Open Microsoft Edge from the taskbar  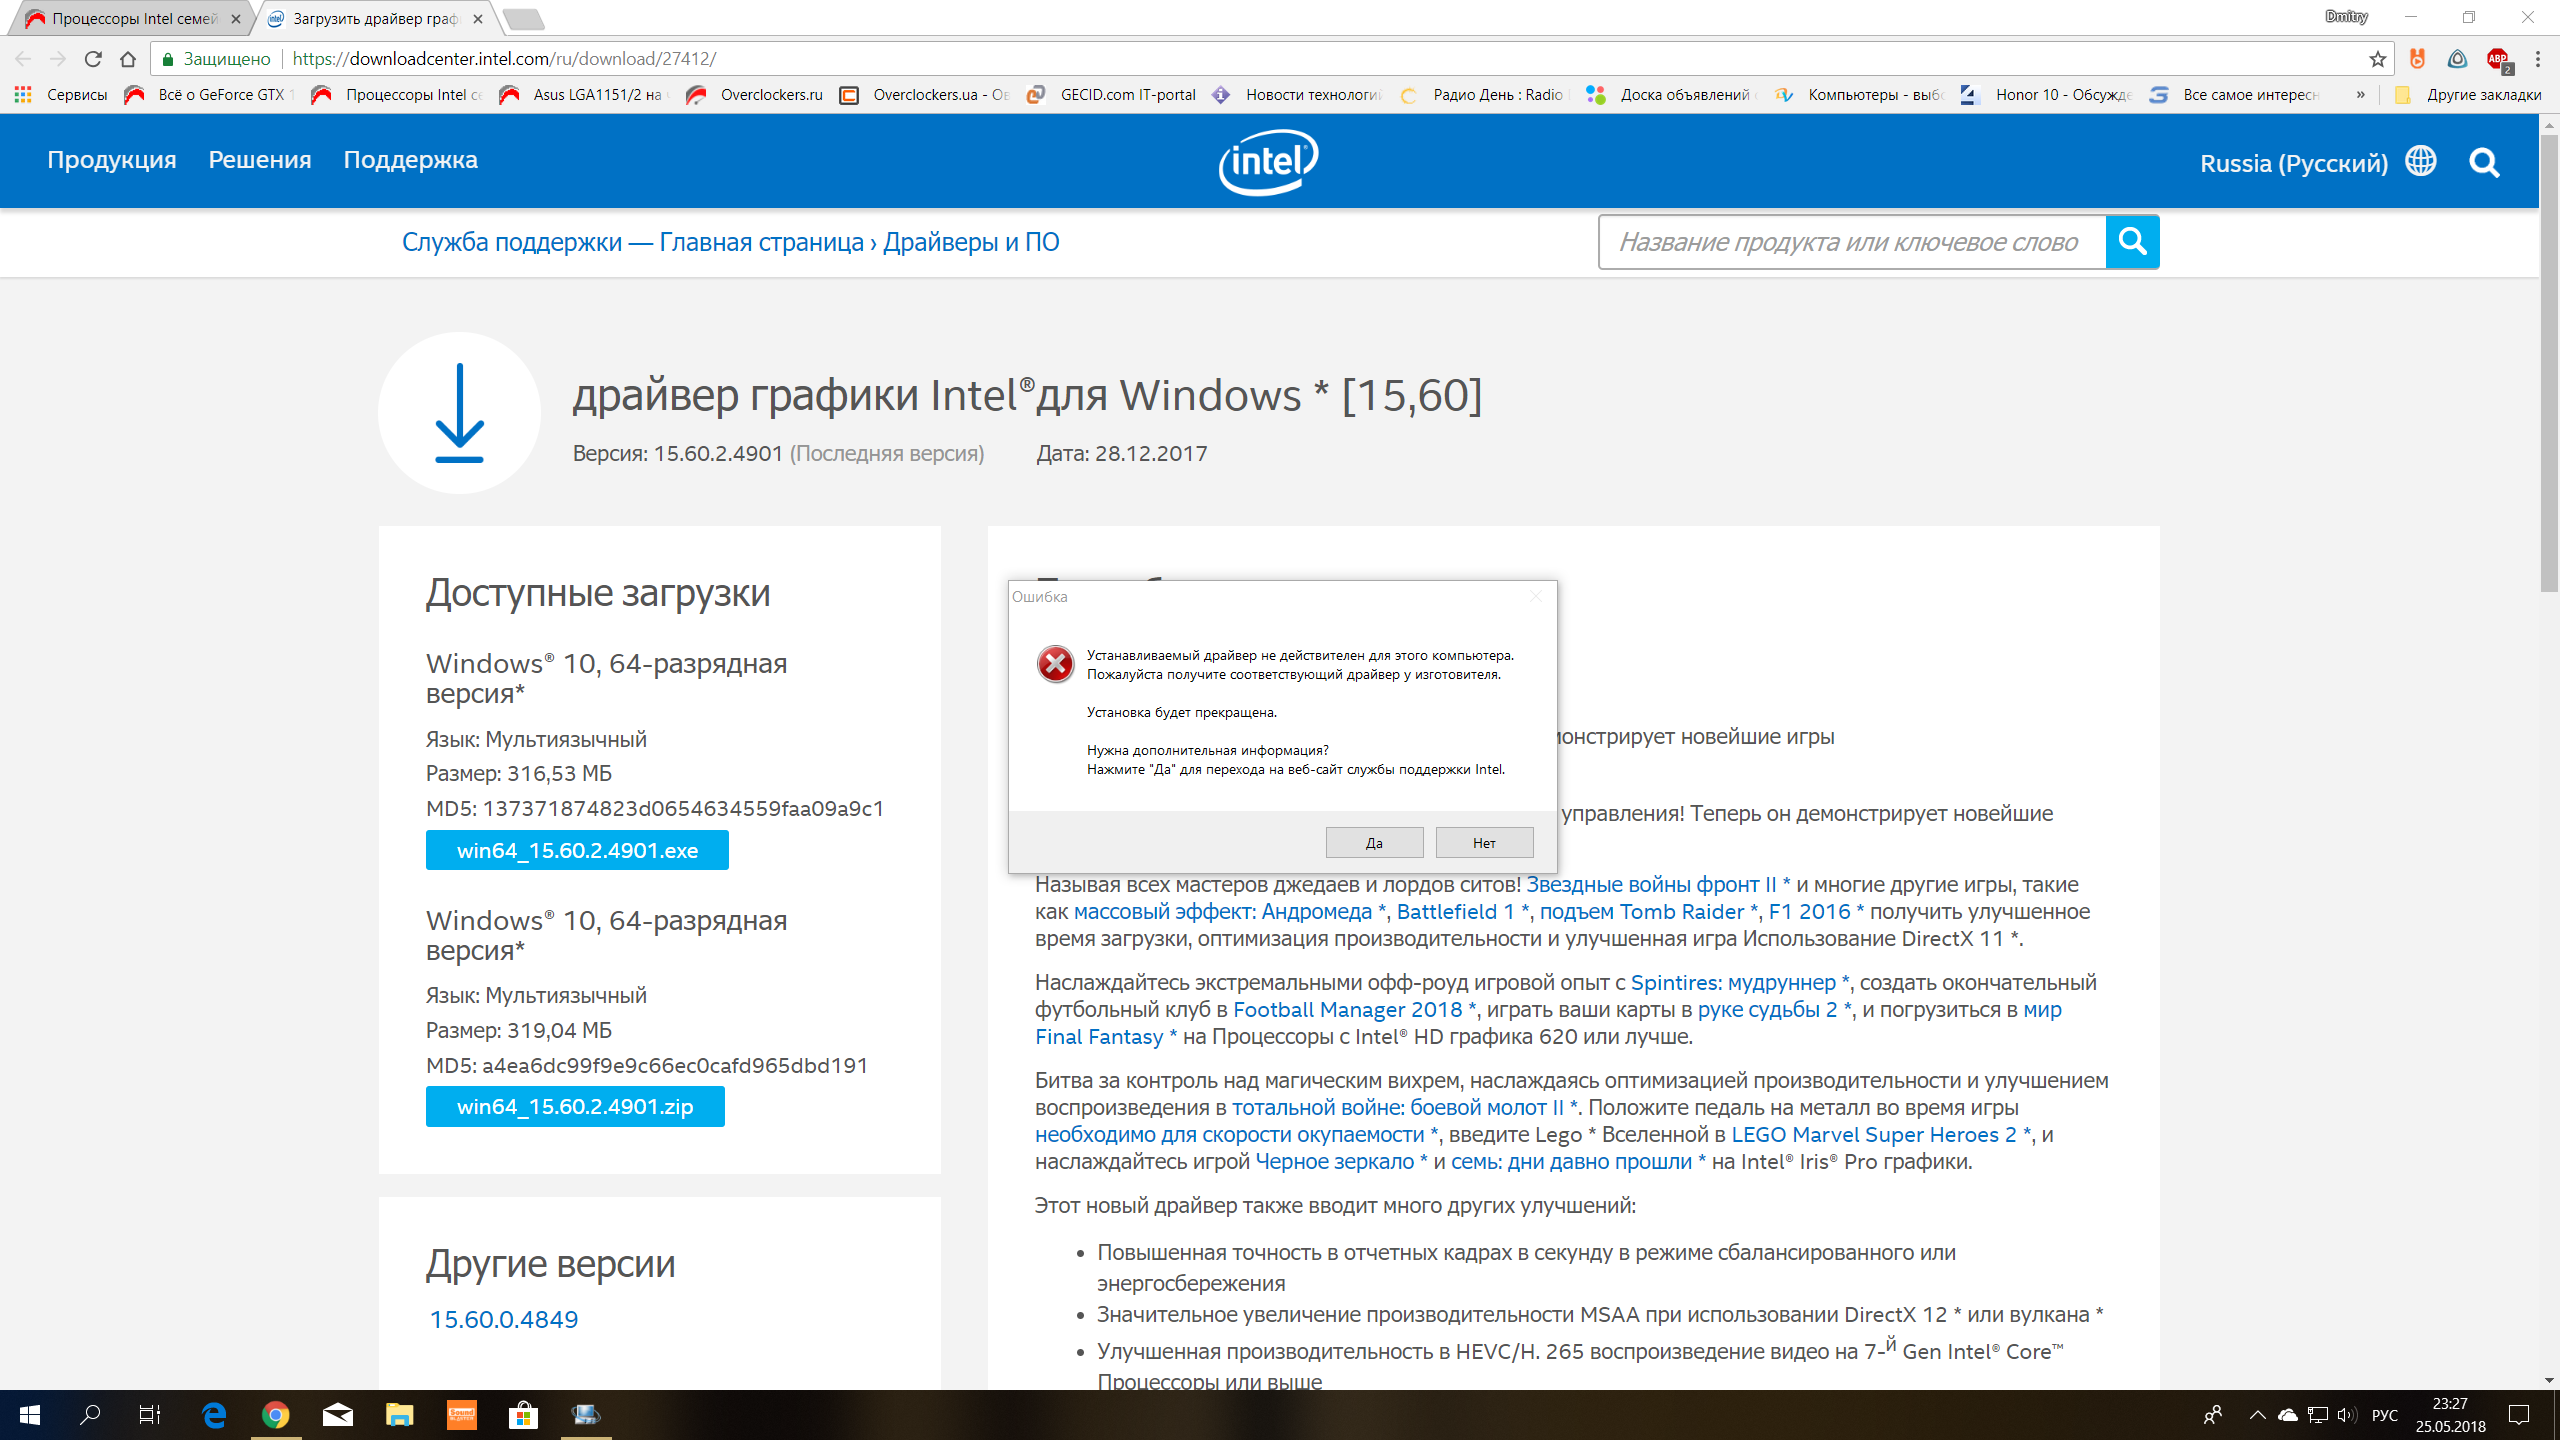(x=214, y=1415)
